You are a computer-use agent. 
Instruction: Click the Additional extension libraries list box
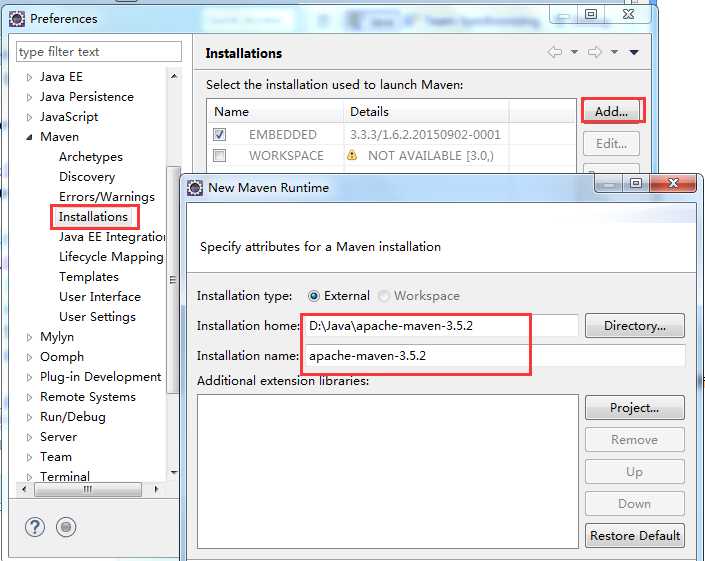[x=388, y=472]
